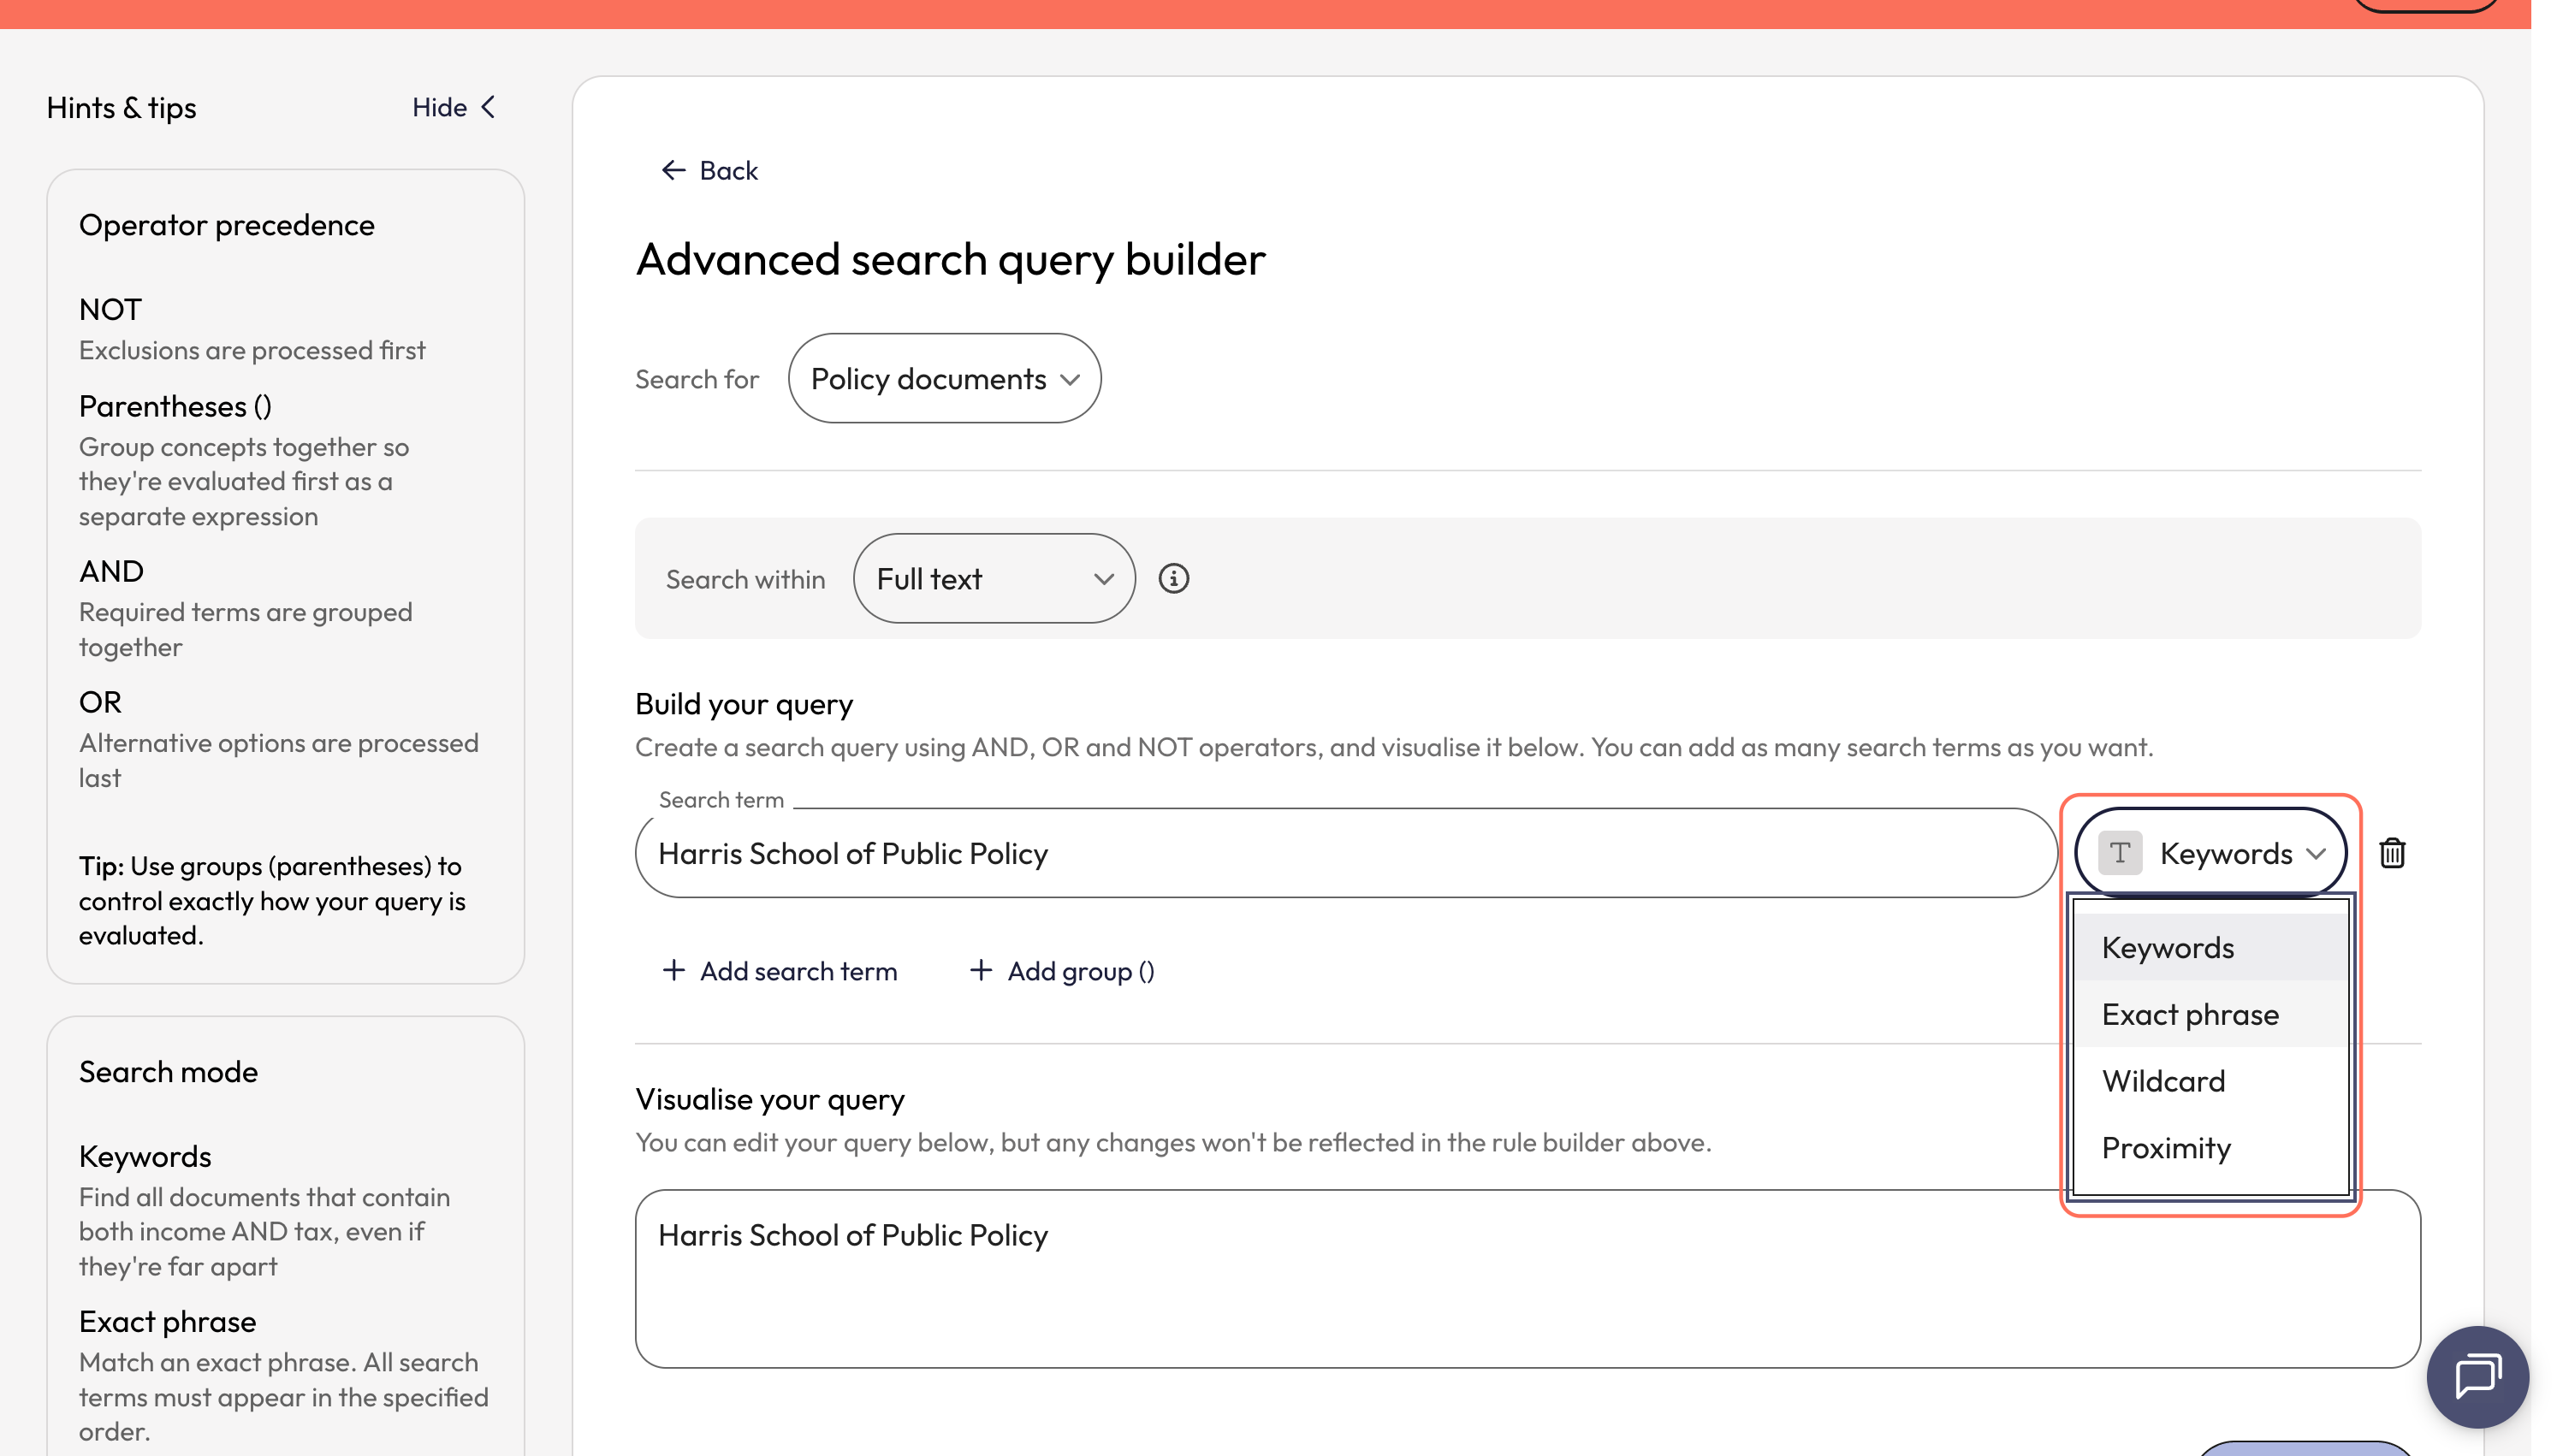Click inside the Visualise your query text box

(x=1527, y=1278)
